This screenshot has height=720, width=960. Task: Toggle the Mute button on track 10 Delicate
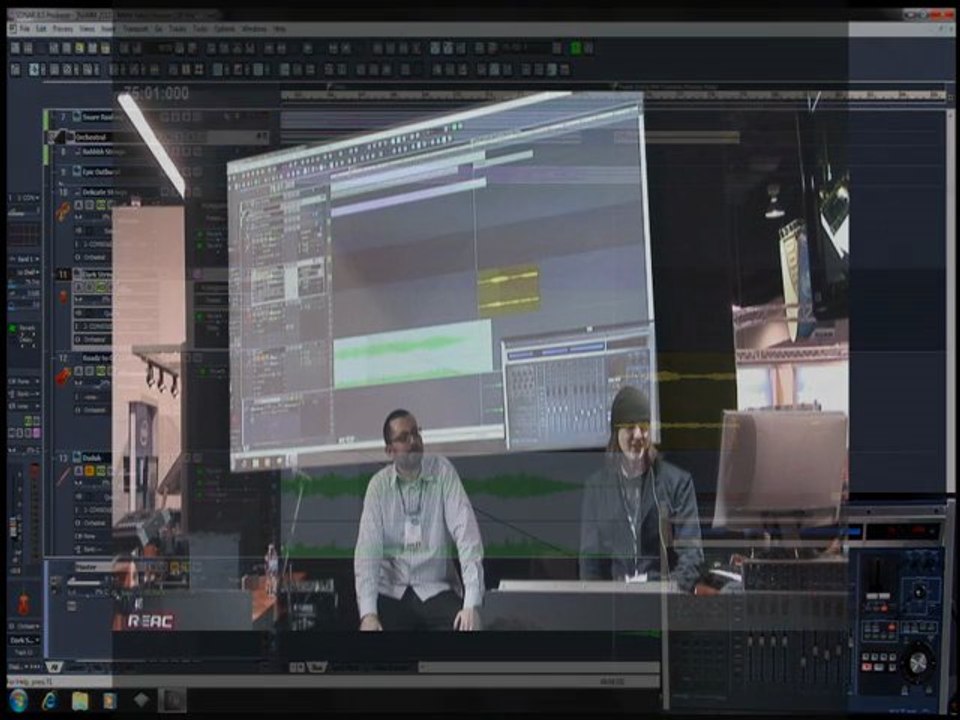pos(78,205)
